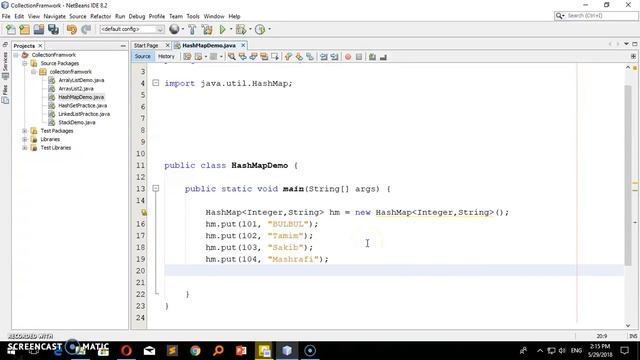Open the Navigate menu
This screenshot has width=640, height=360.
coord(55,16)
